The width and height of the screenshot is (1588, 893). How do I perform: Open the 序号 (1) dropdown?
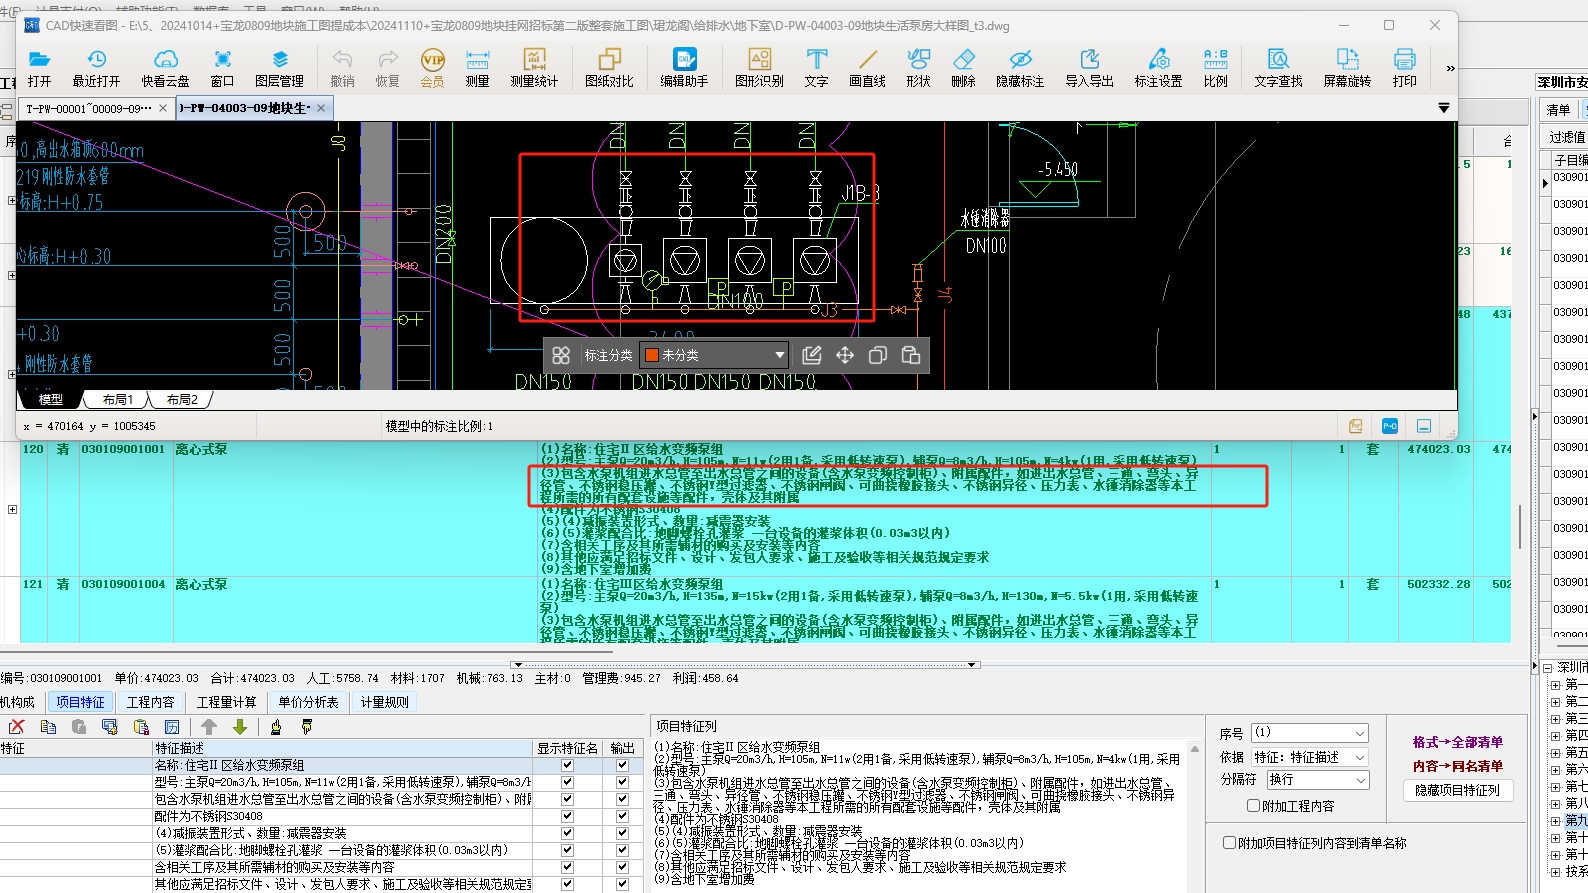tap(1310, 733)
